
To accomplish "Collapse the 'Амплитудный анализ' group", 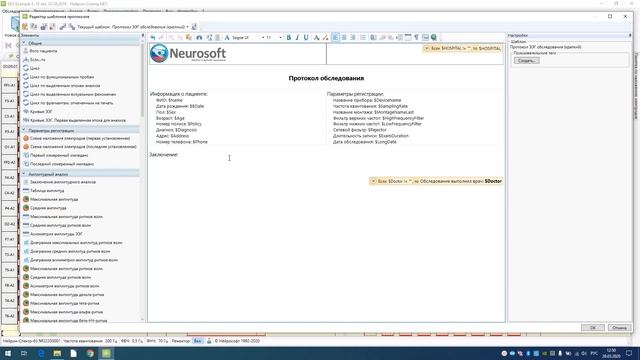I will [24, 174].
